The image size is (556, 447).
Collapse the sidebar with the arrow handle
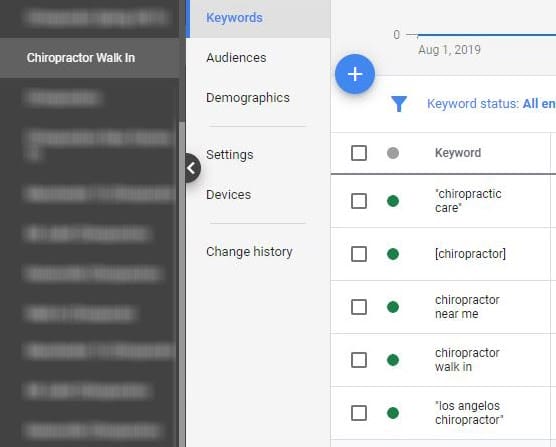pyautogui.click(x=192, y=168)
